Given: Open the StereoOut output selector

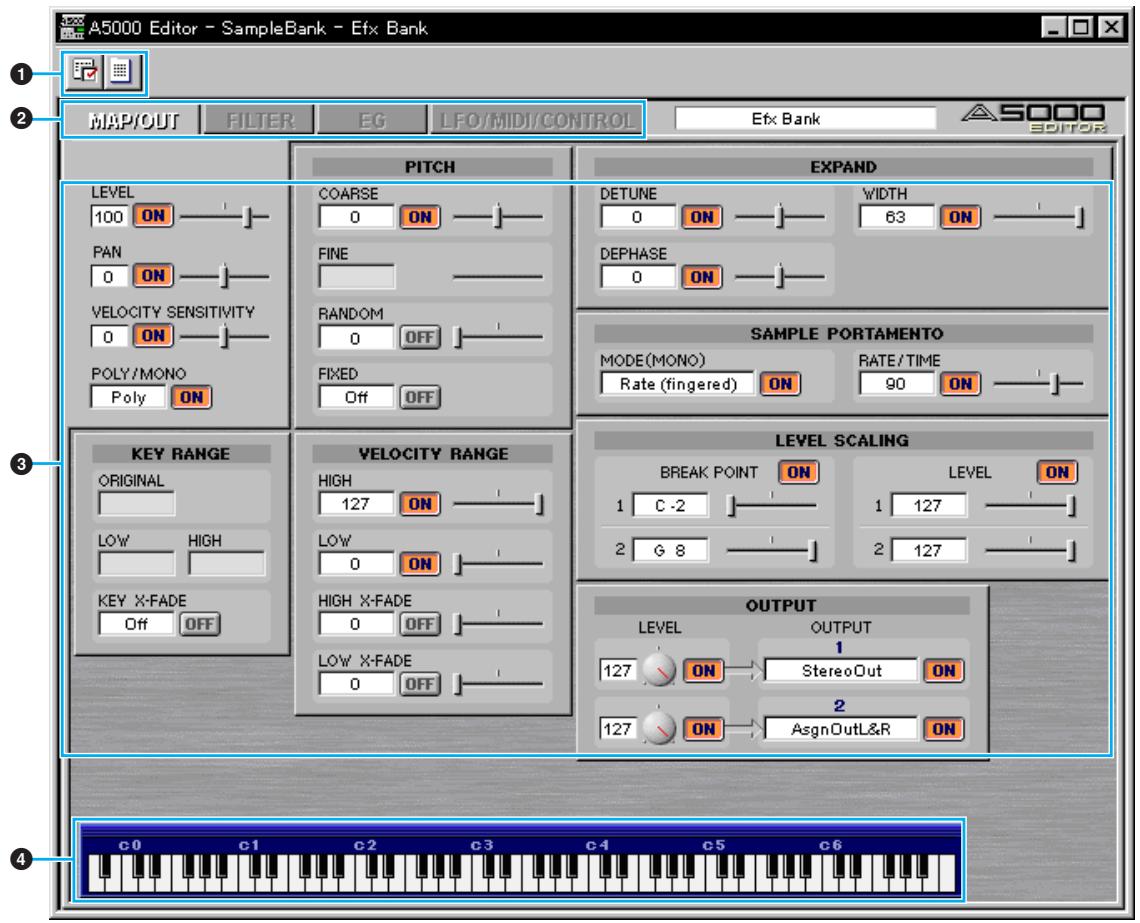Looking at the screenshot, I should (x=841, y=670).
